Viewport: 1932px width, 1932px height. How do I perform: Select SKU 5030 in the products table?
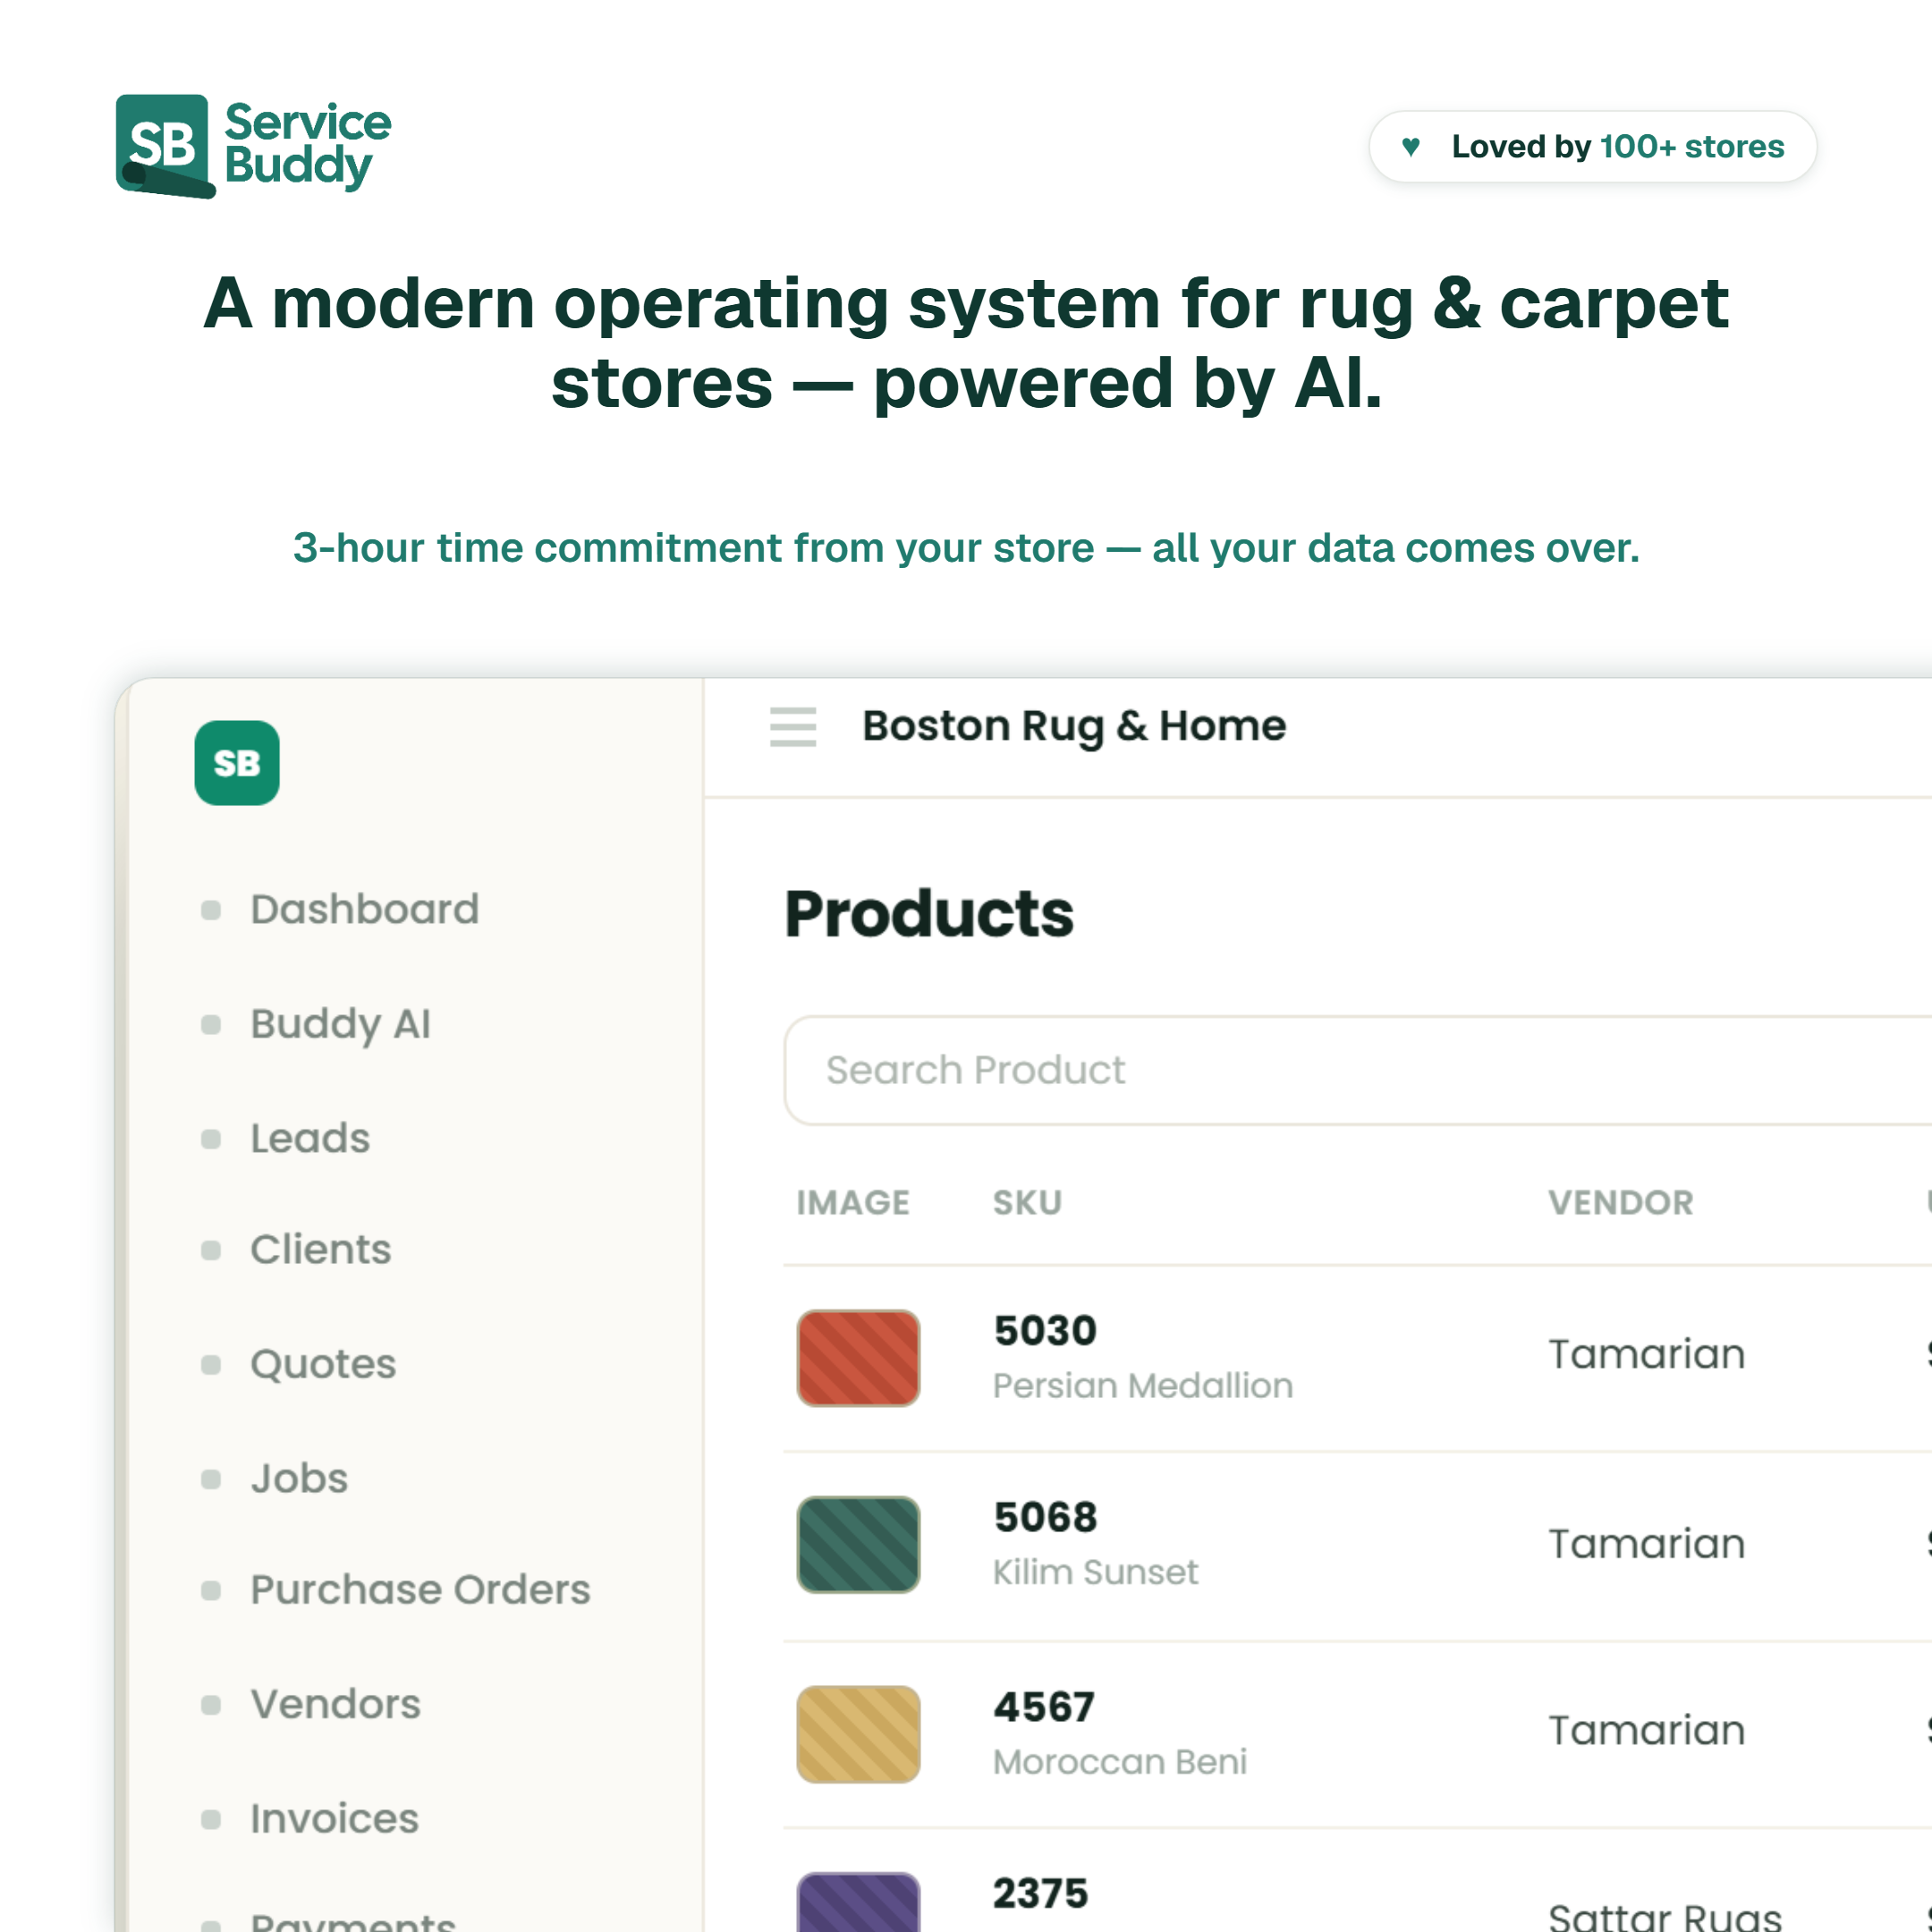[1045, 1331]
